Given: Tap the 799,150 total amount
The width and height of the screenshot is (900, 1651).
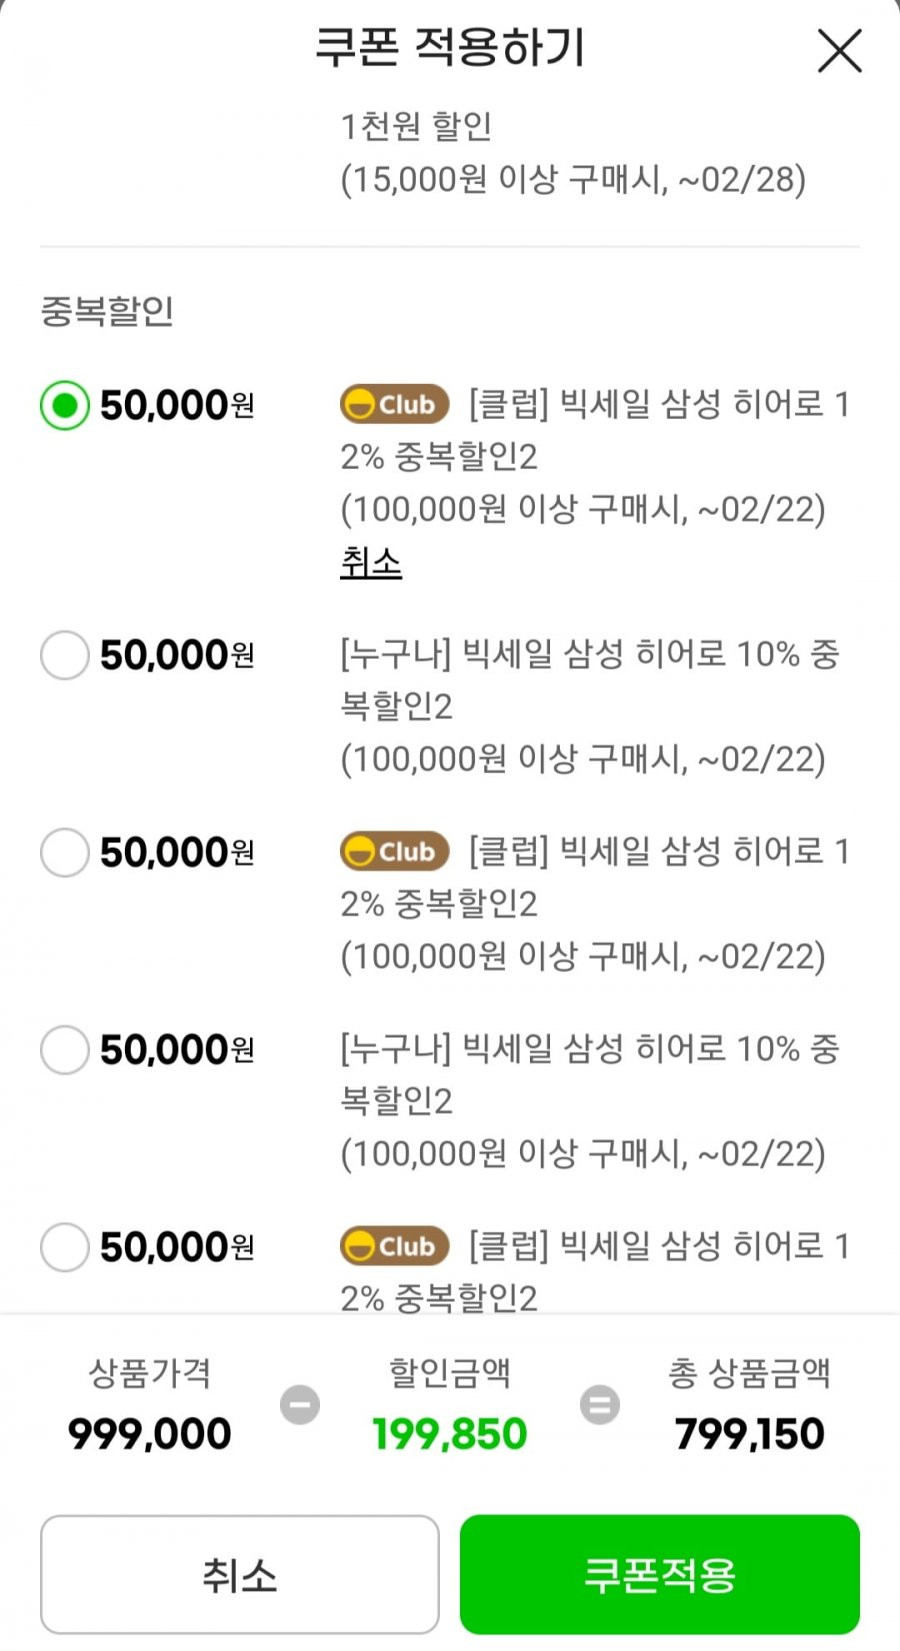Looking at the screenshot, I should (x=750, y=1434).
